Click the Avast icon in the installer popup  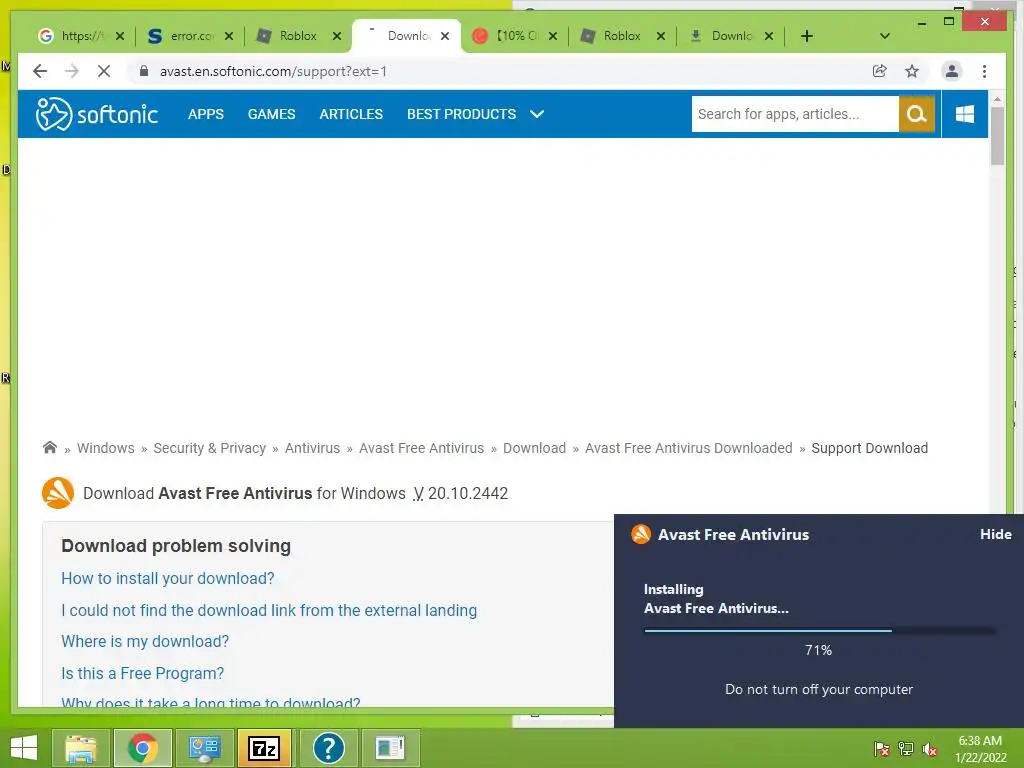click(x=641, y=534)
